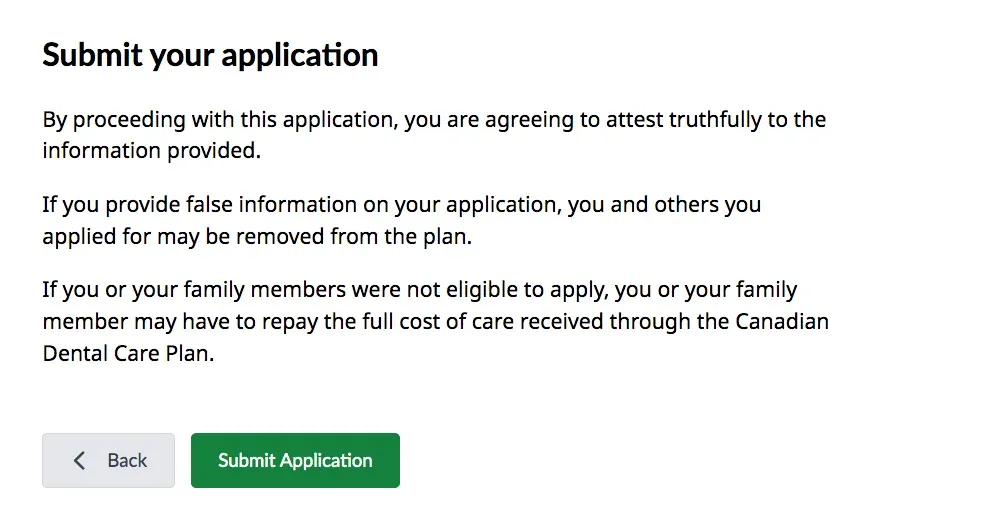Viewport: 1002px width, 528px height.
Task: Click the paragraph about repaying cost of care
Action: [434, 322]
